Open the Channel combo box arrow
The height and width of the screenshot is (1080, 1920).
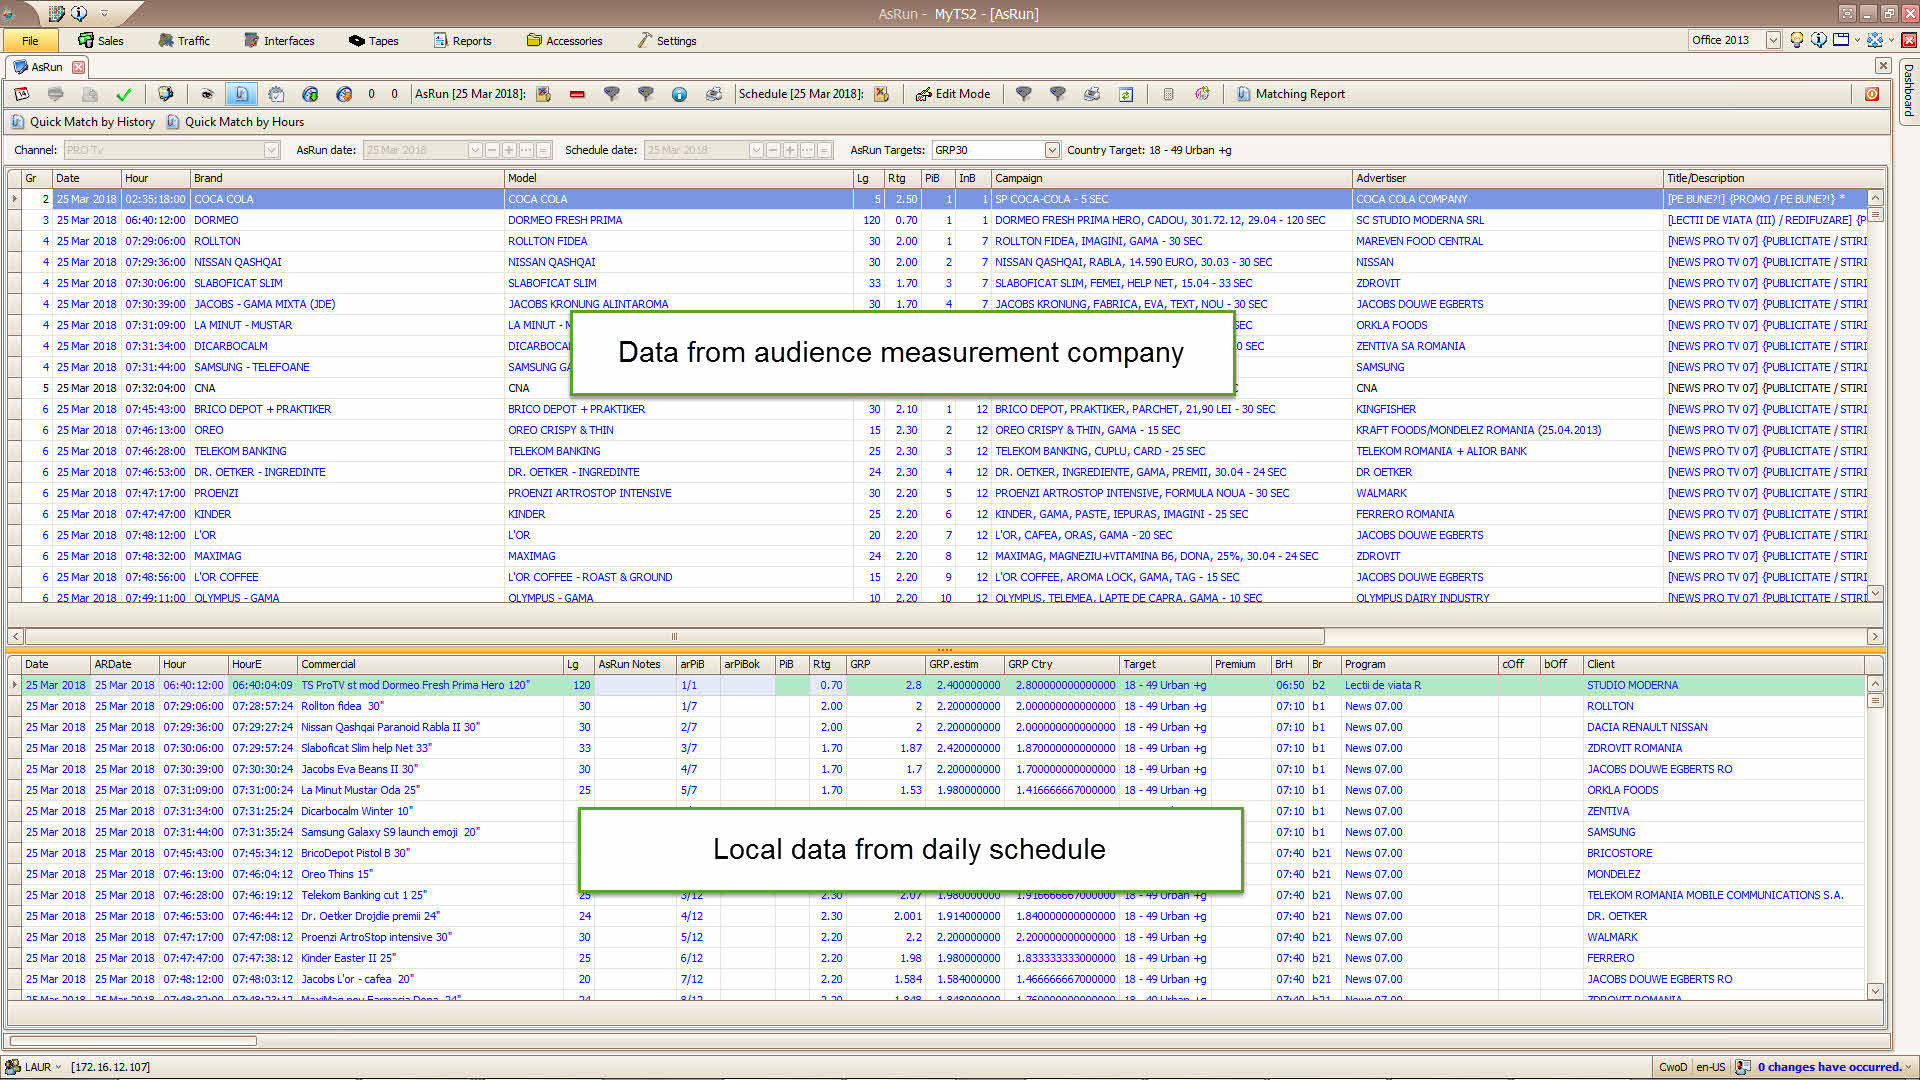point(271,150)
